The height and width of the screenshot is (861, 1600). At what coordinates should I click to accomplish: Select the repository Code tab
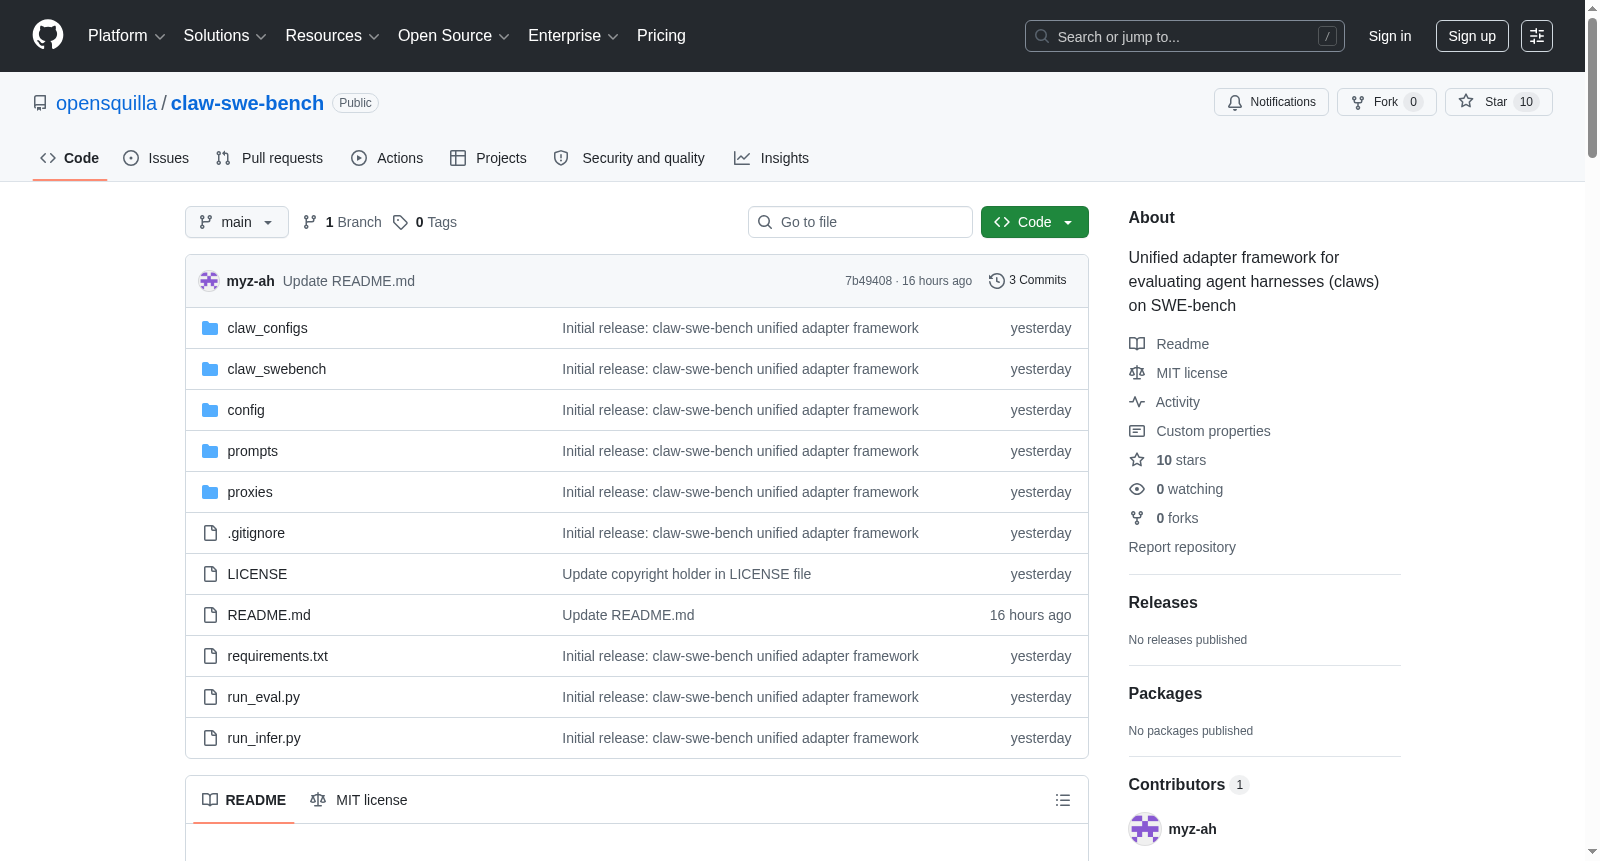point(70,158)
